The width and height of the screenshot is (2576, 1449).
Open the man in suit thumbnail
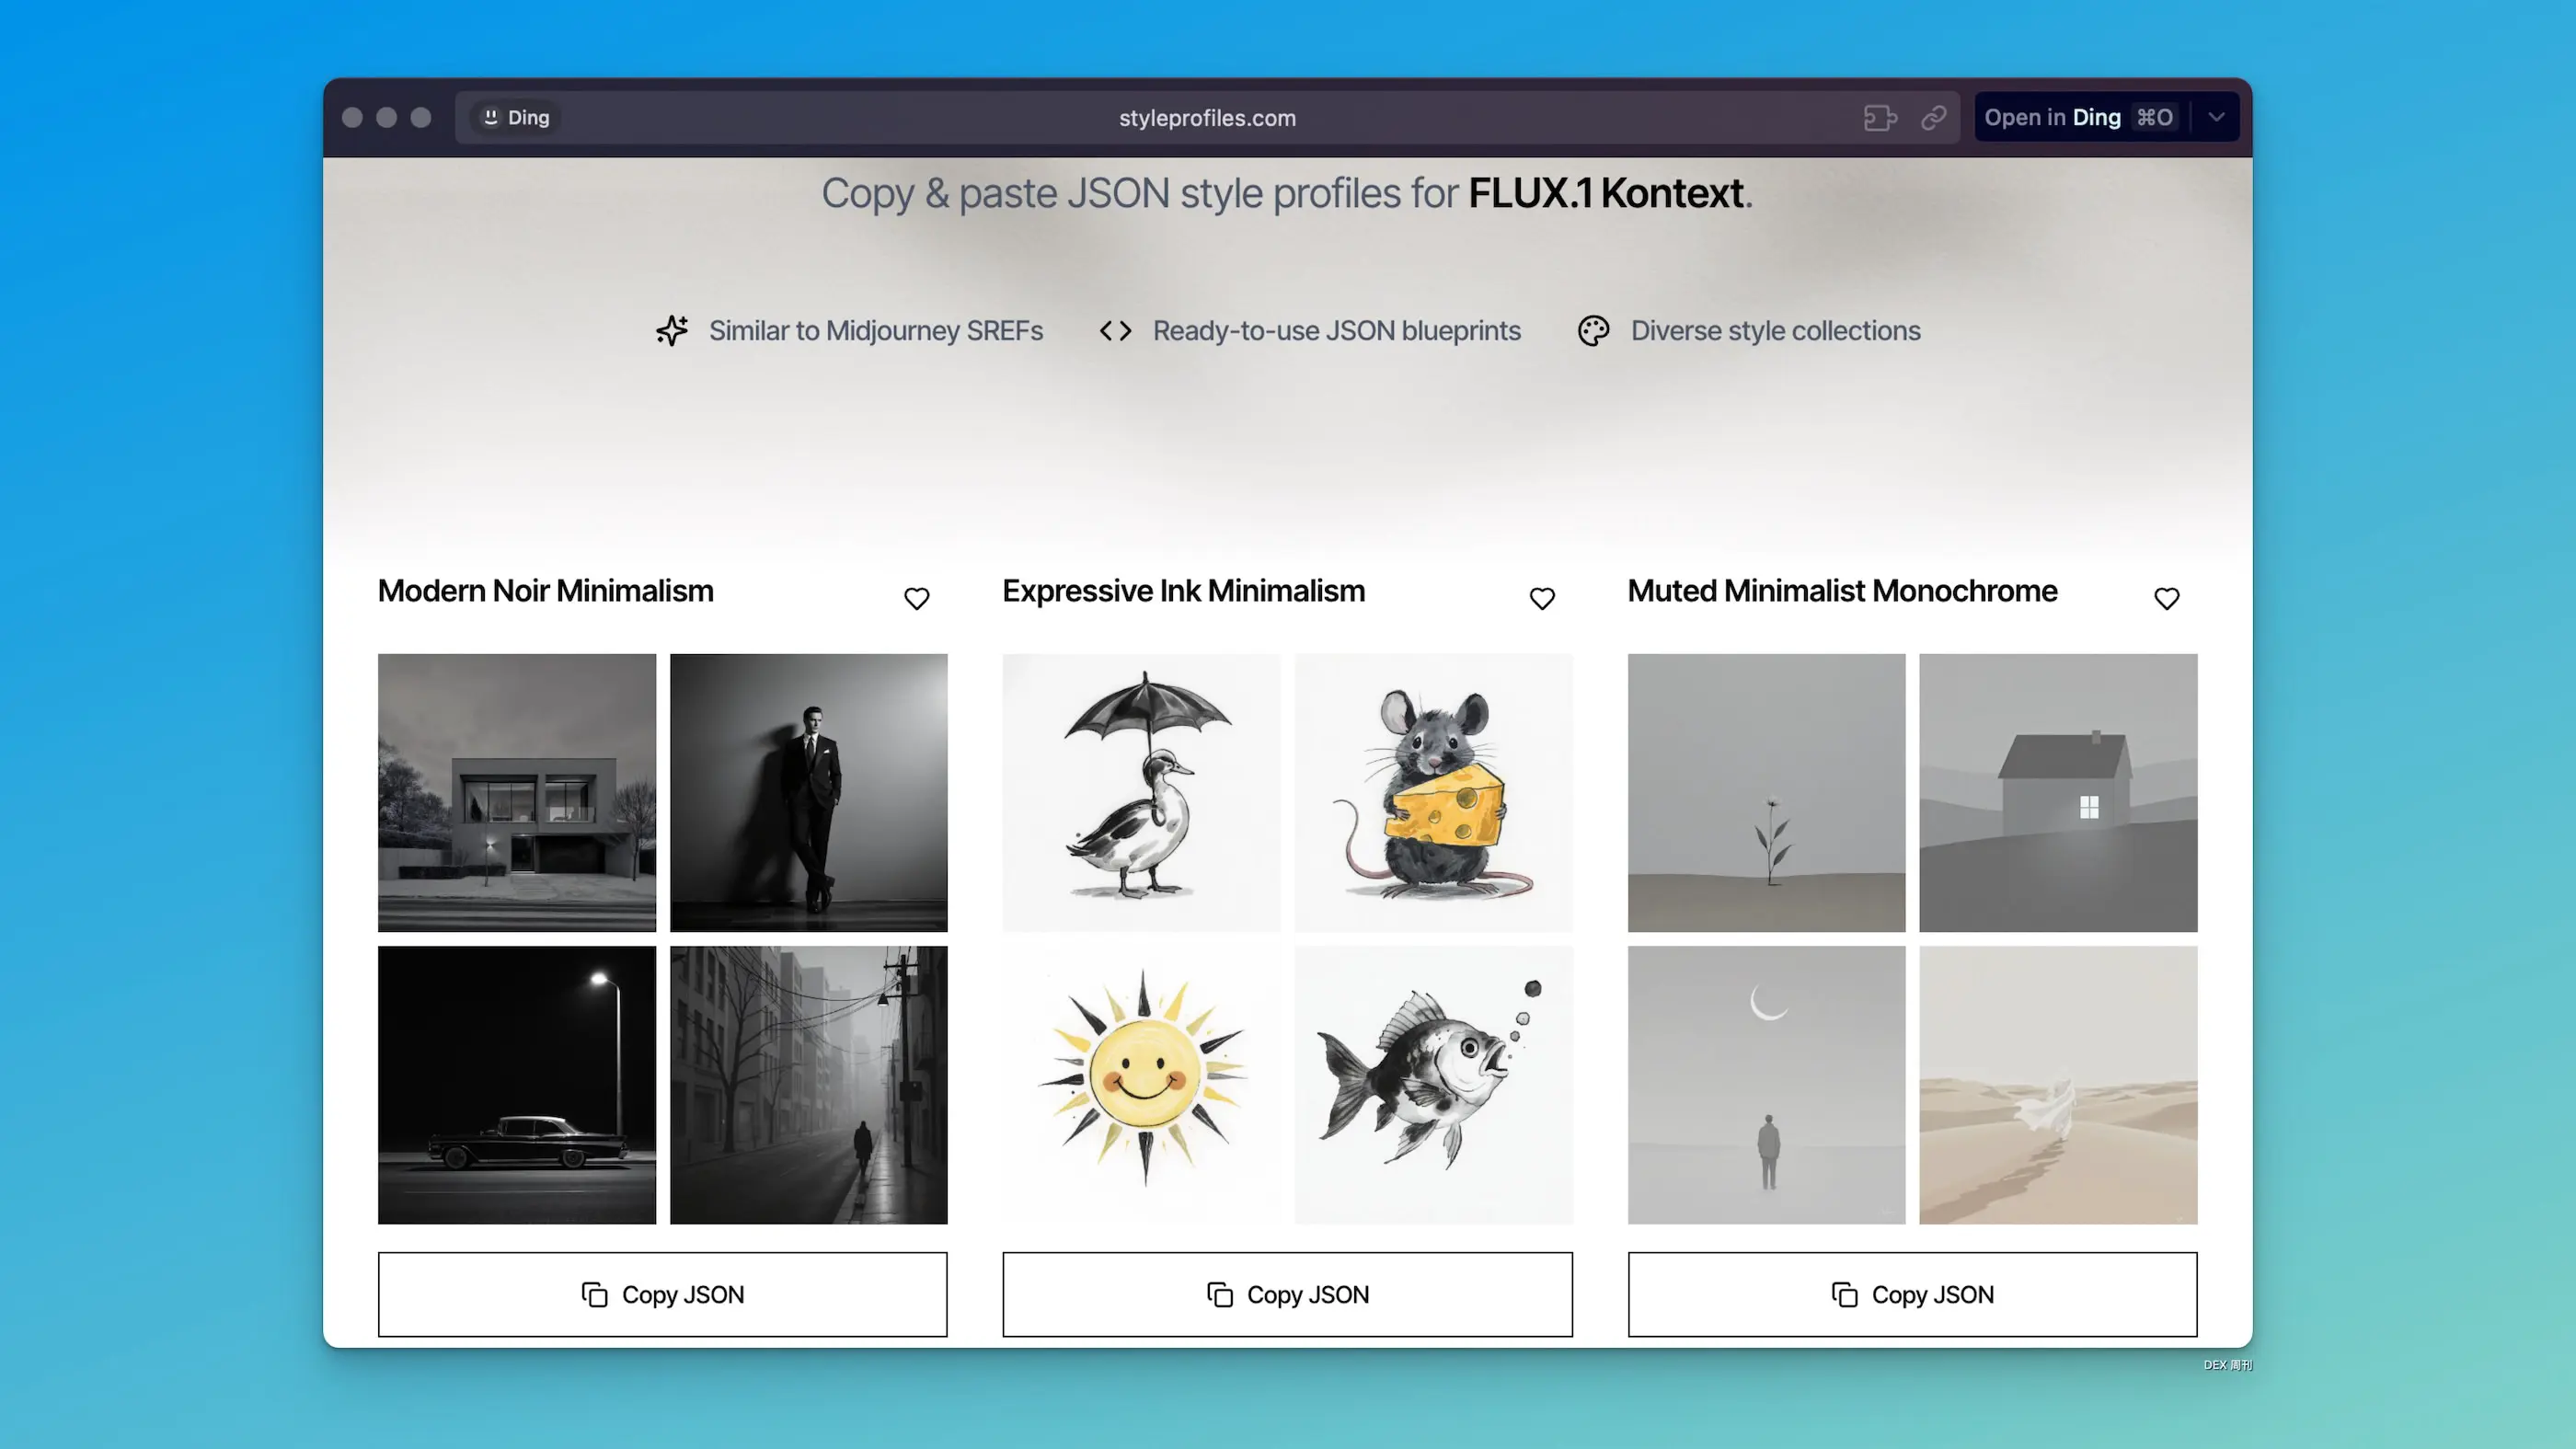point(808,792)
